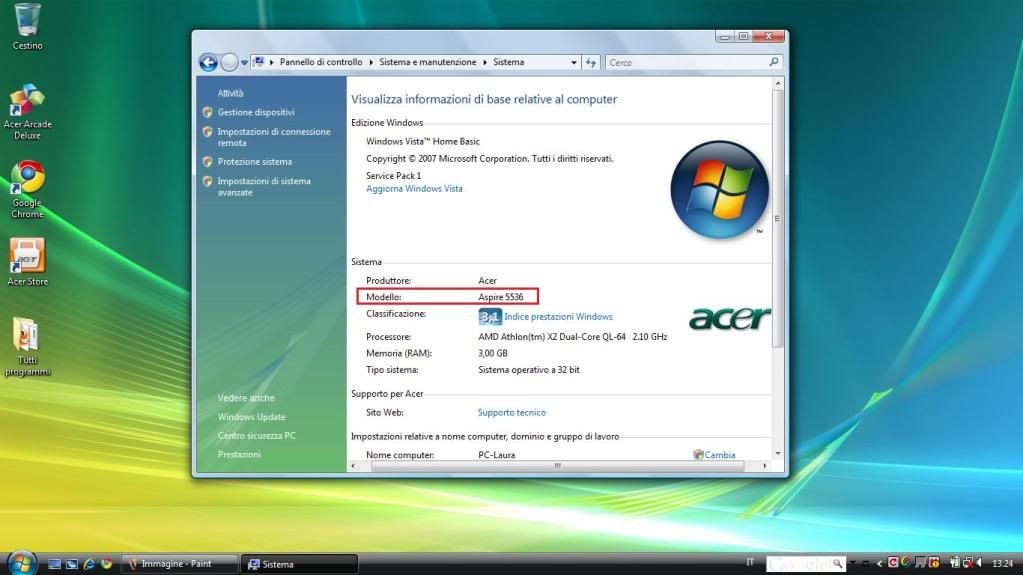Image resolution: width=1023 pixels, height=575 pixels.
Task: Click the vertical scrollbar up arrow
Action: click(778, 84)
